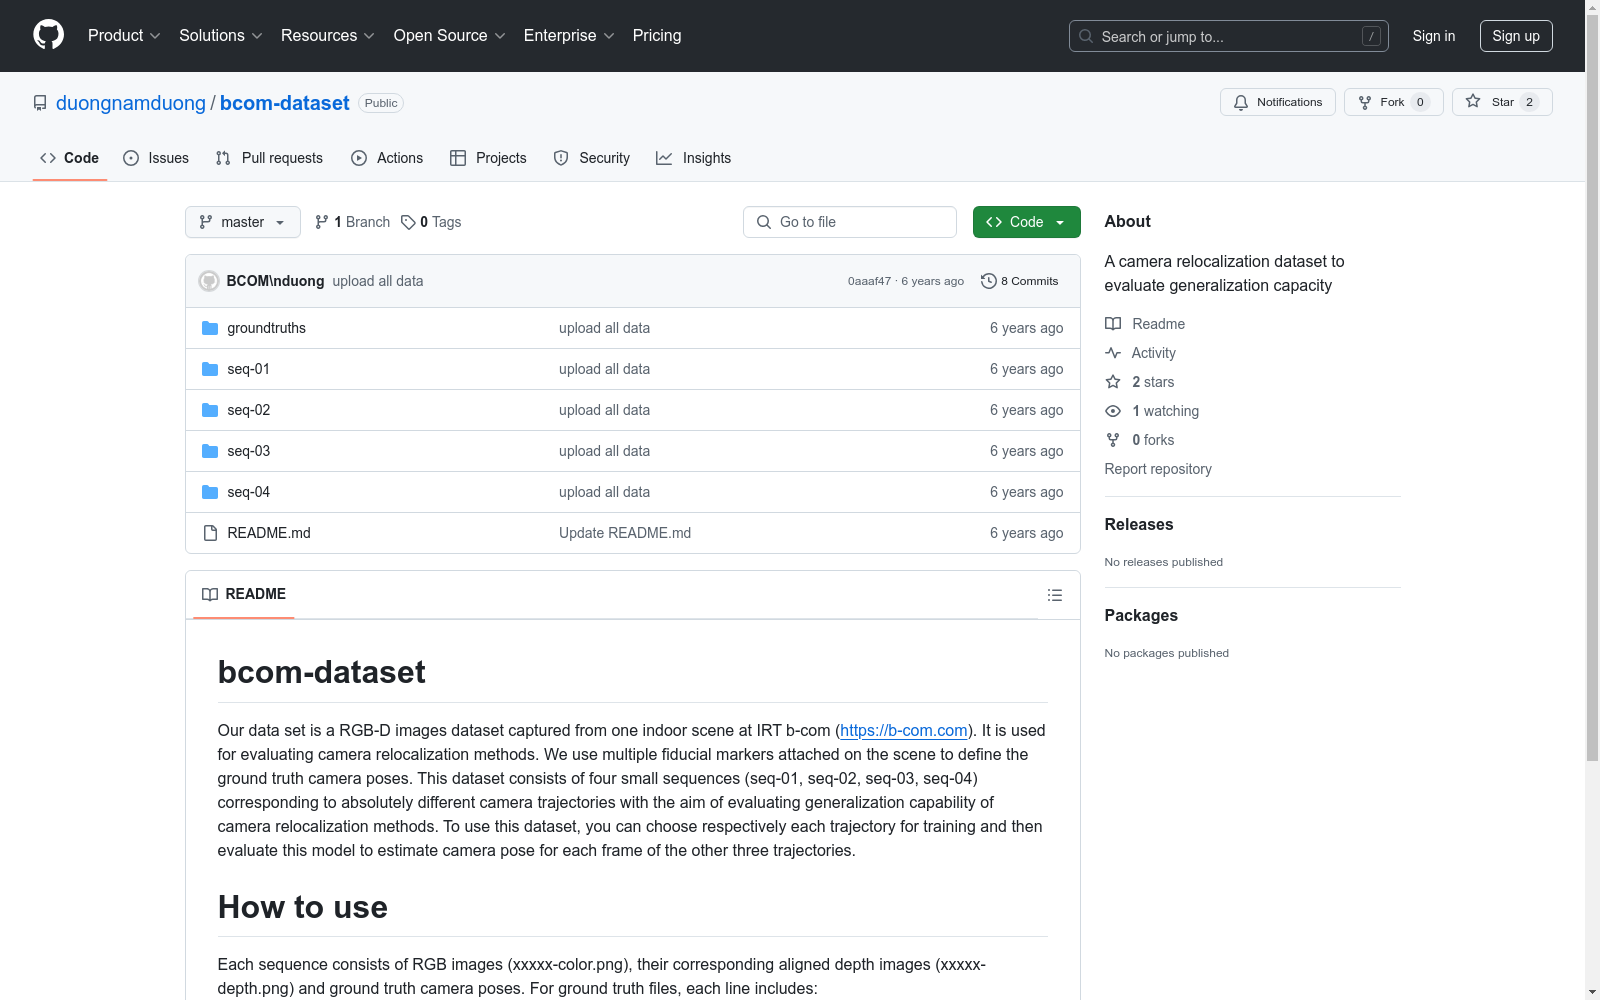Fork the repository
Viewport: 1600px width, 1000px height.
(x=1393, y=102)
